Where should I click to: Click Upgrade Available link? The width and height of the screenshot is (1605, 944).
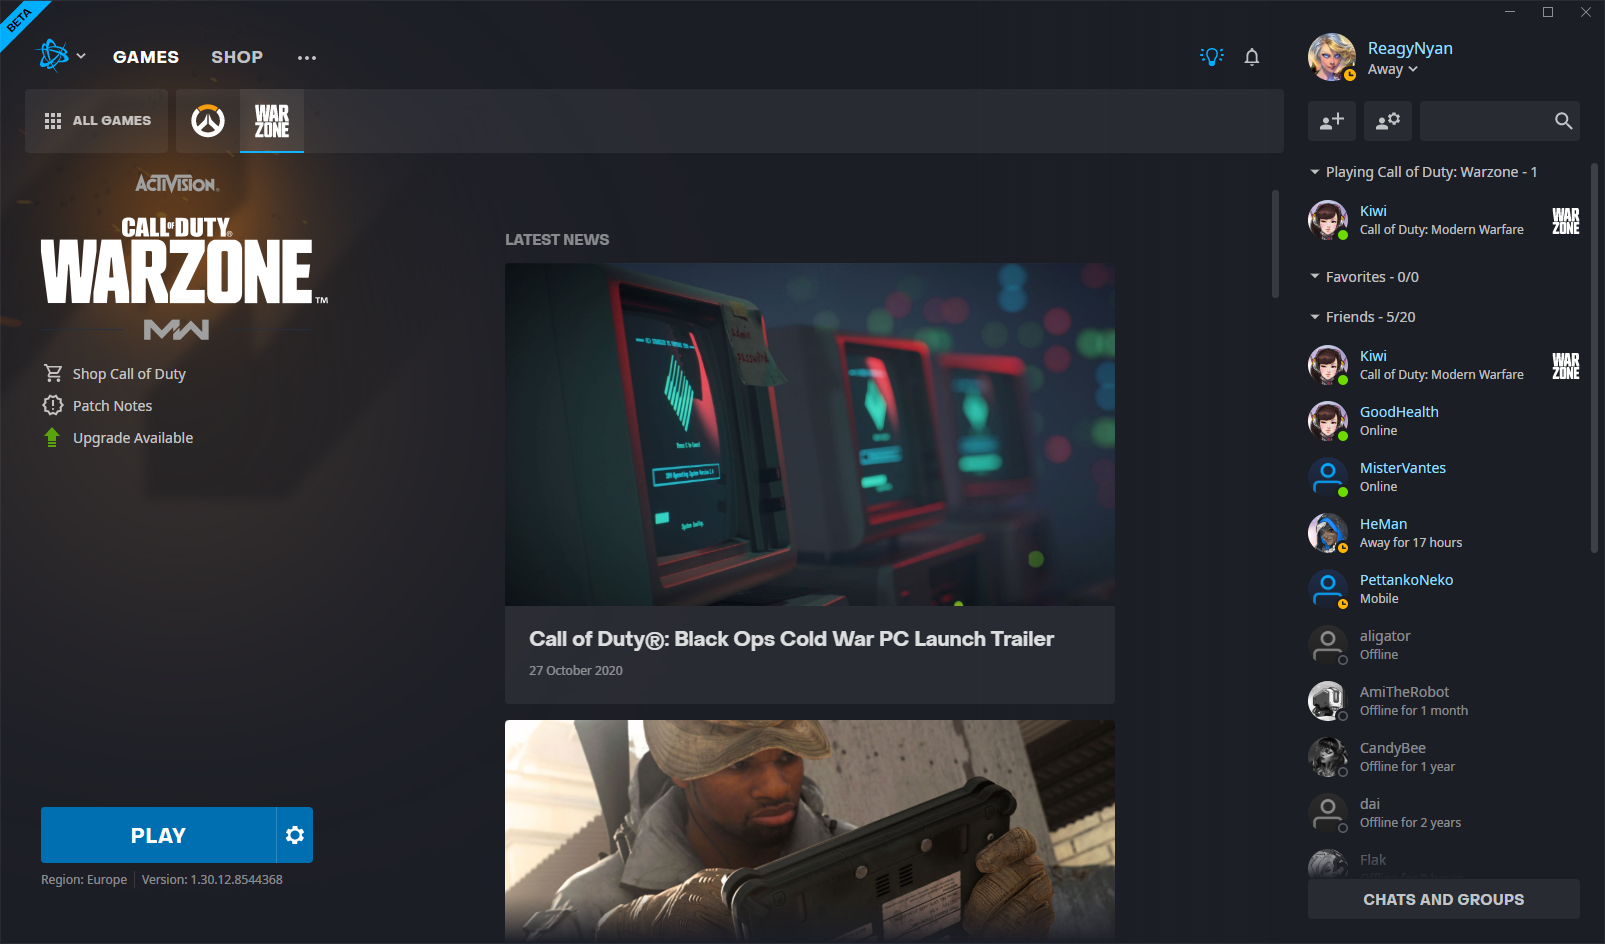[133, 438]
